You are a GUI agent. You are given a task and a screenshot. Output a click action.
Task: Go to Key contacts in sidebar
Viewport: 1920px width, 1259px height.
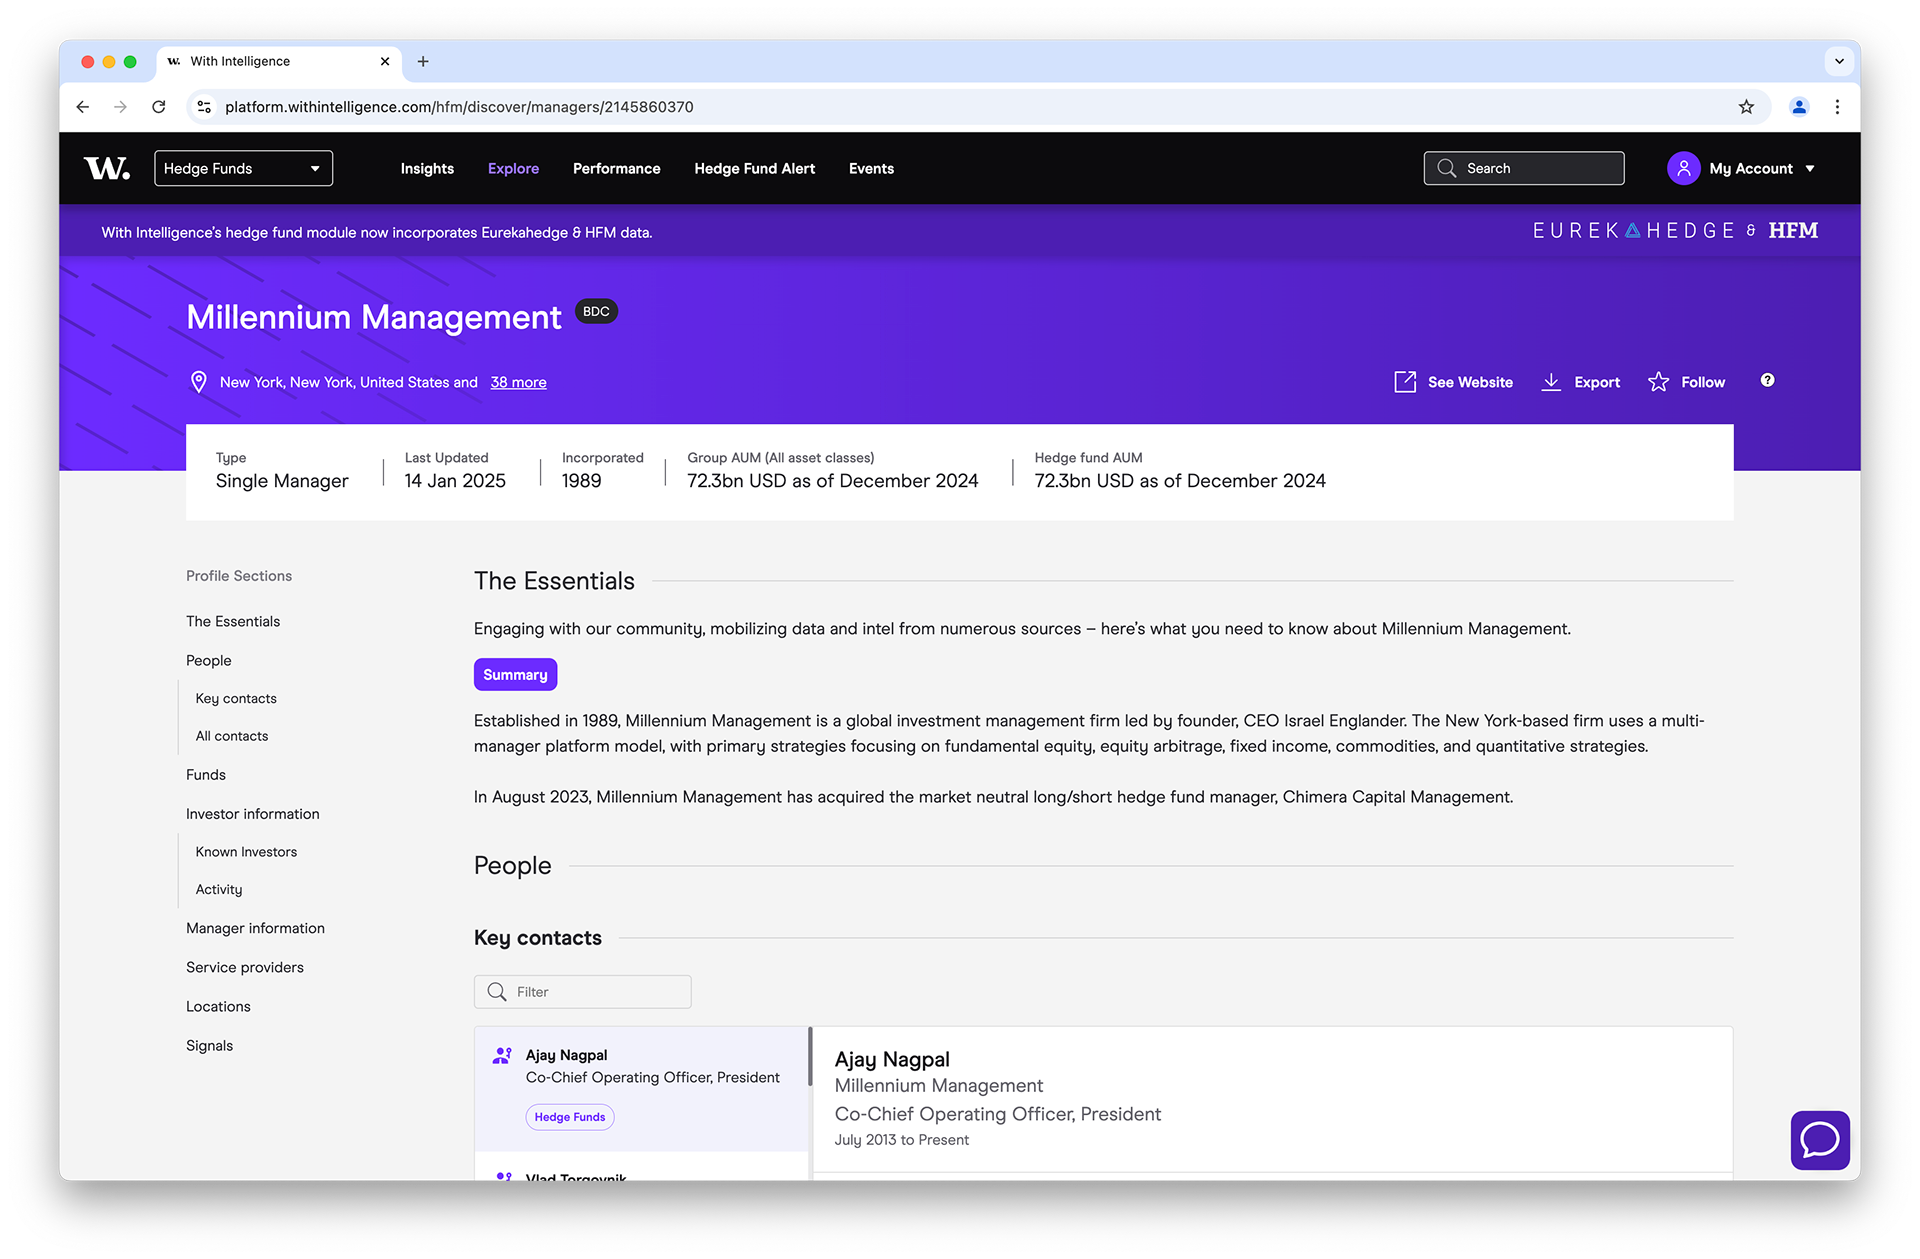pos(236,698)
